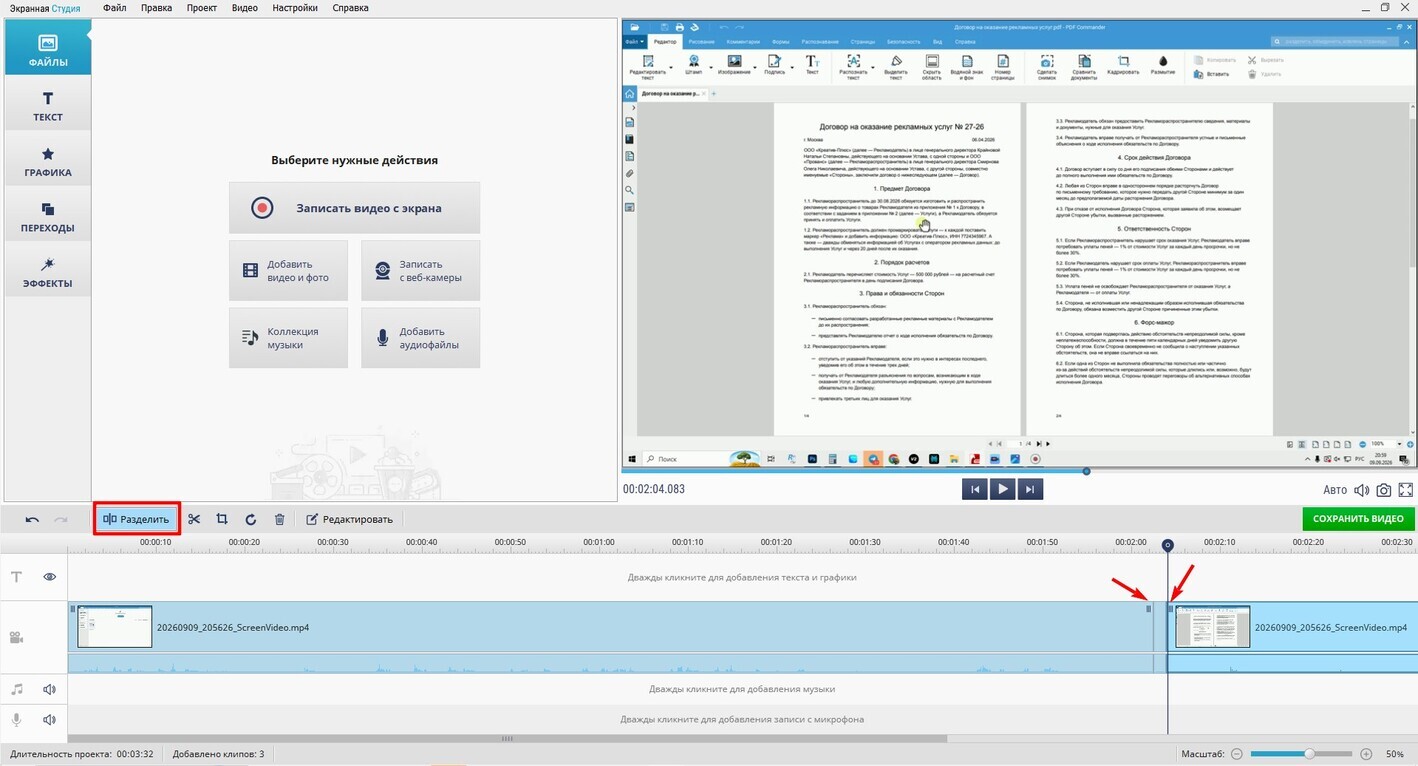Click the rotate icon in timeline toolbar
This screenshot has width=1418, height=766.
coord(251,519)
